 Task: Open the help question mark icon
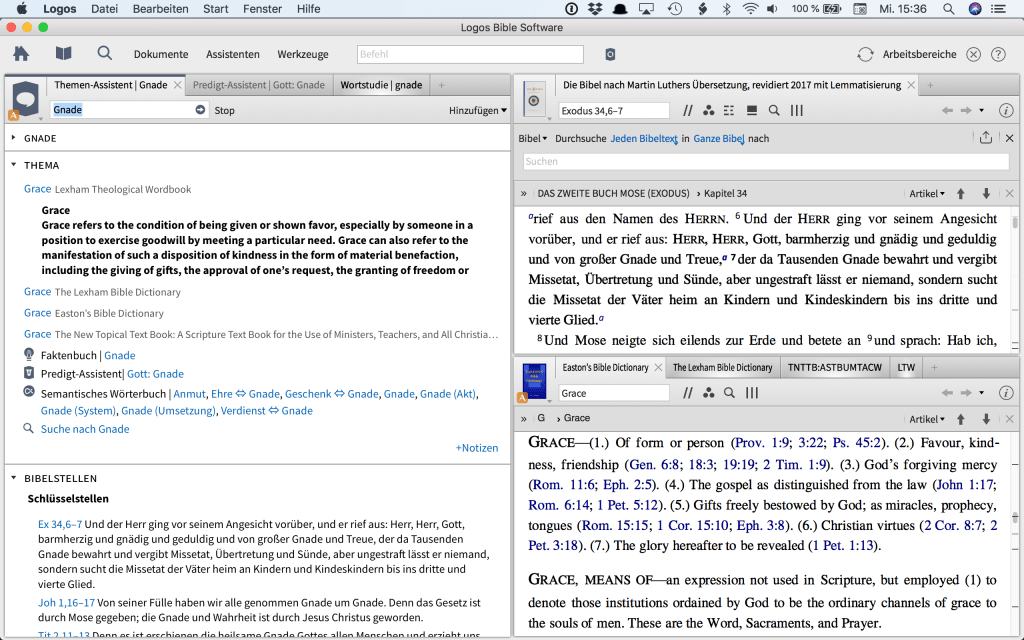(x=997, y=54)
